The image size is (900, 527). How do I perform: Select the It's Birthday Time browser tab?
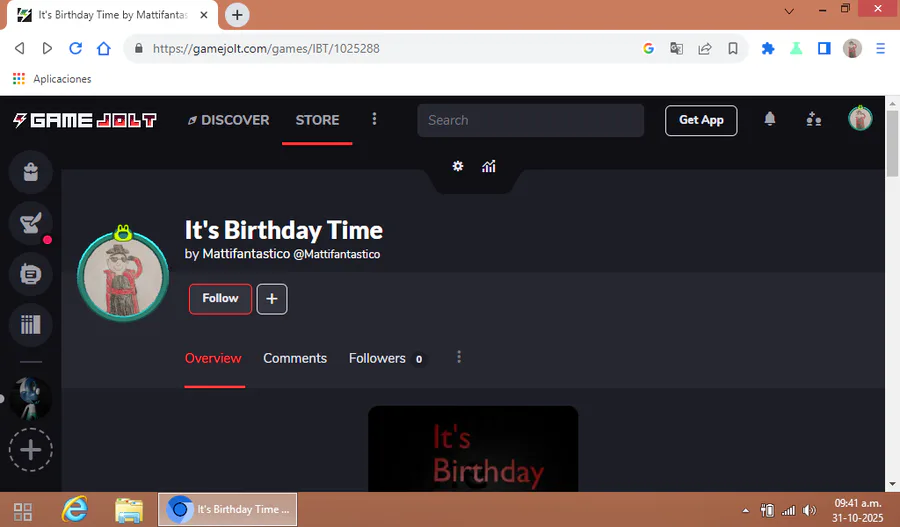coord(112,15)
